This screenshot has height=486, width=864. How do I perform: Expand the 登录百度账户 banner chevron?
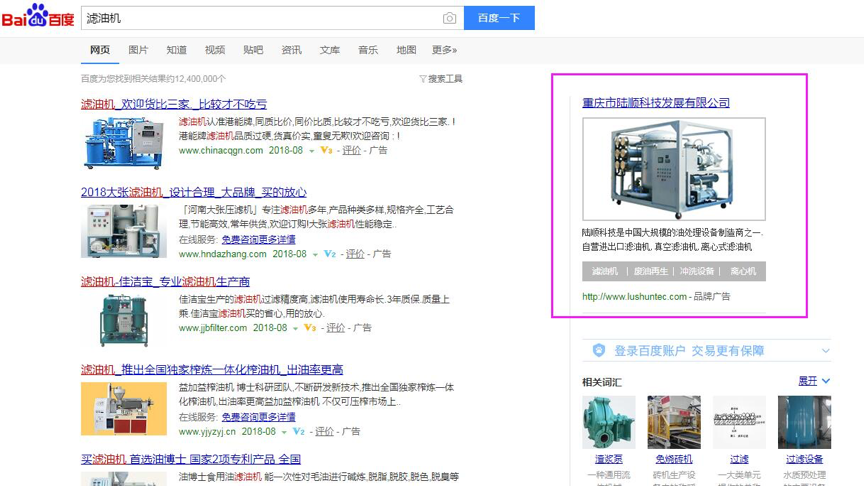[x=825, y=351]
